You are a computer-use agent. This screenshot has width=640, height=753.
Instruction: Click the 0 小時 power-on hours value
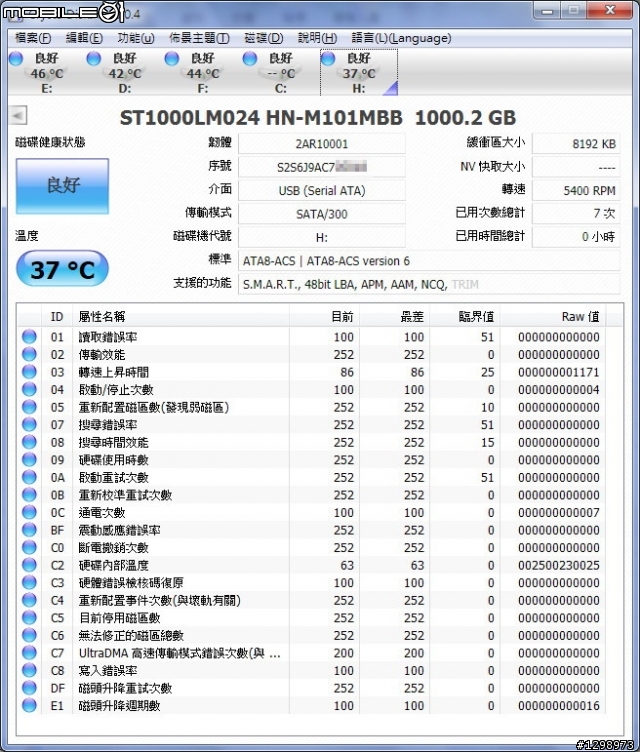point(576,236)
